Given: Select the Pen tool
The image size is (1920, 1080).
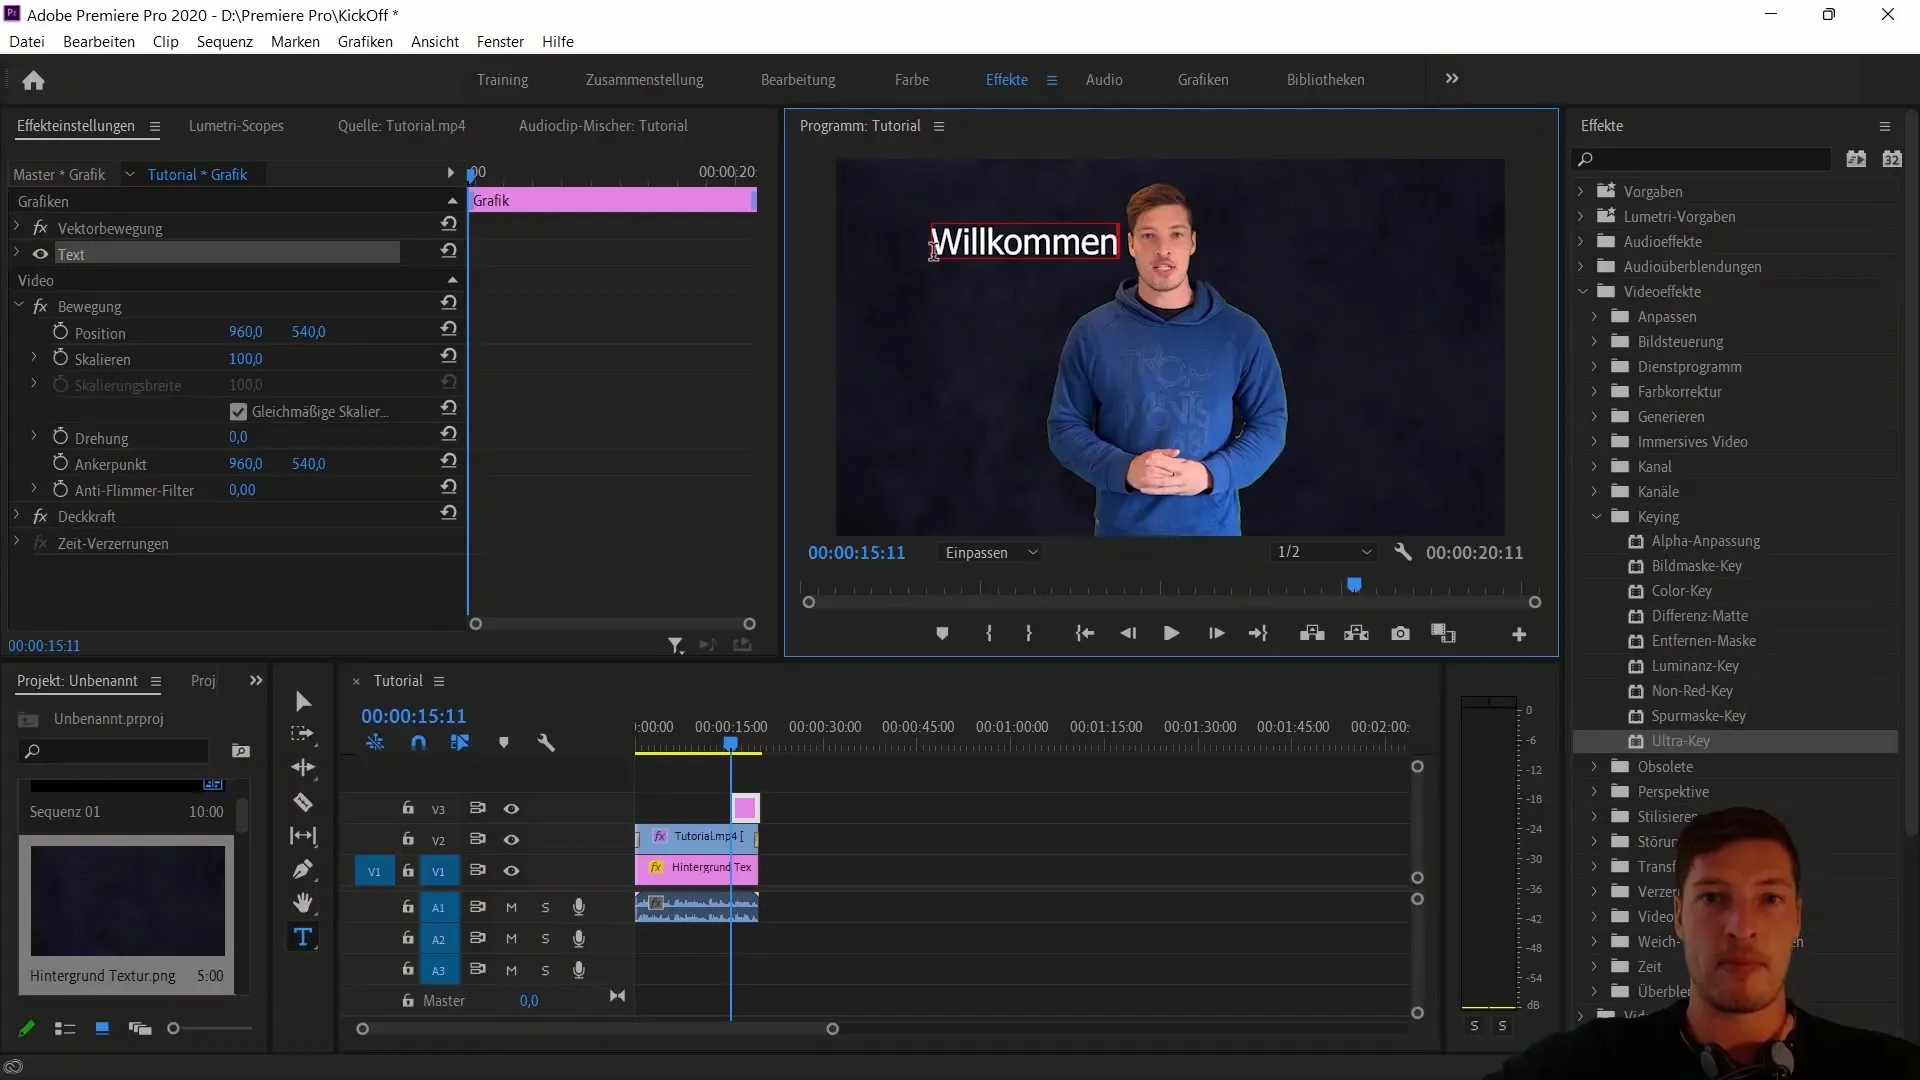Looking at the screenshot, I should tap(303, 869).
